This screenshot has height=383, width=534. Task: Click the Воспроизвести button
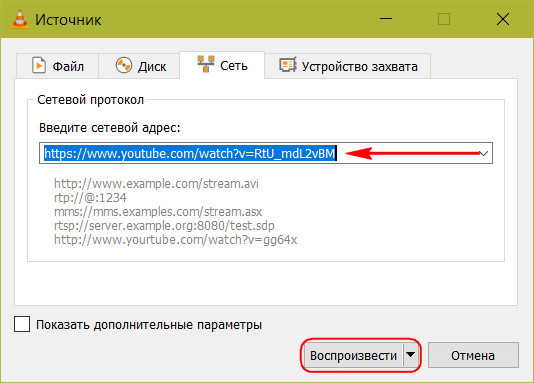[x=354, y=355]
